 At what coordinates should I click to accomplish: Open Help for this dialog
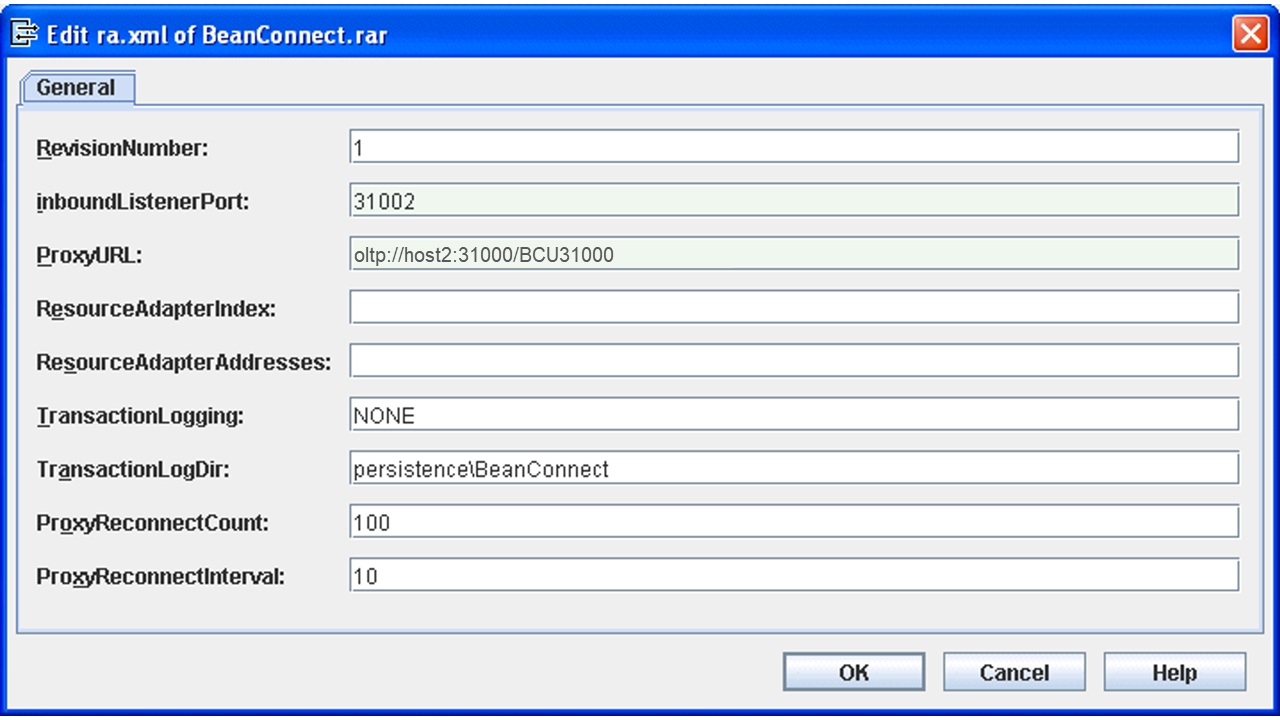[1174, 672]
